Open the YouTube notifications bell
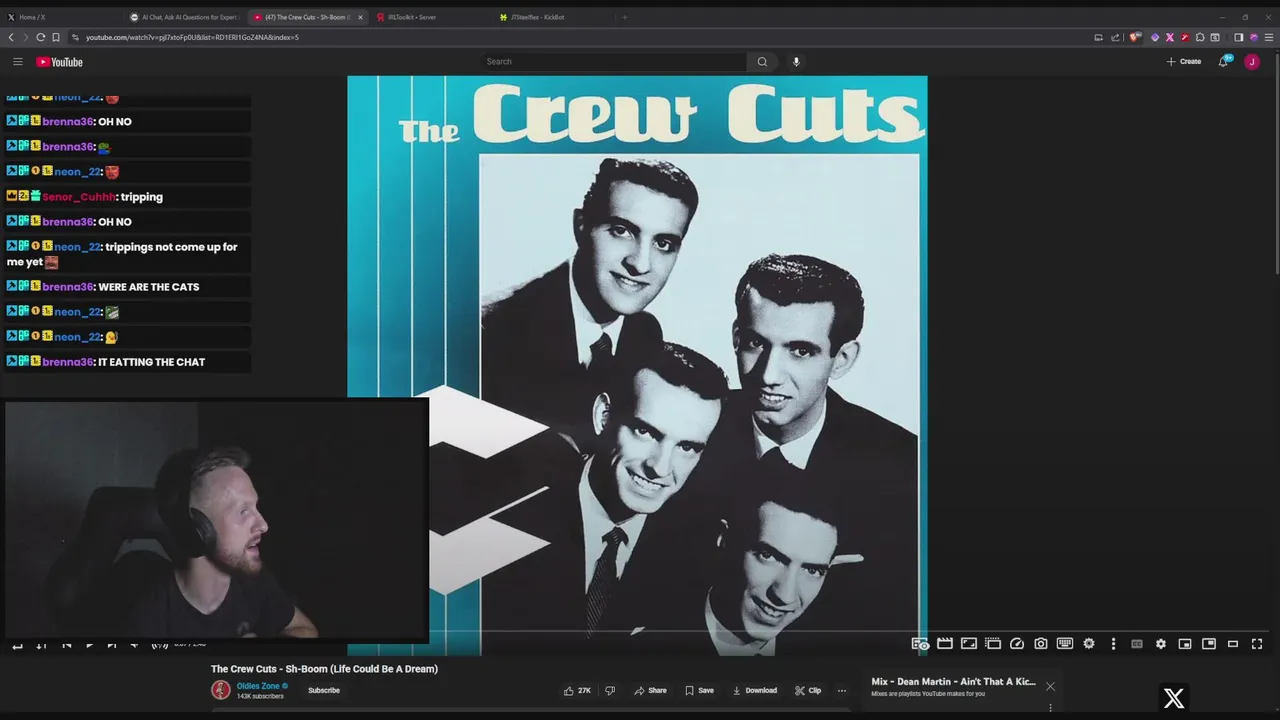 (x=1223, y=62)
